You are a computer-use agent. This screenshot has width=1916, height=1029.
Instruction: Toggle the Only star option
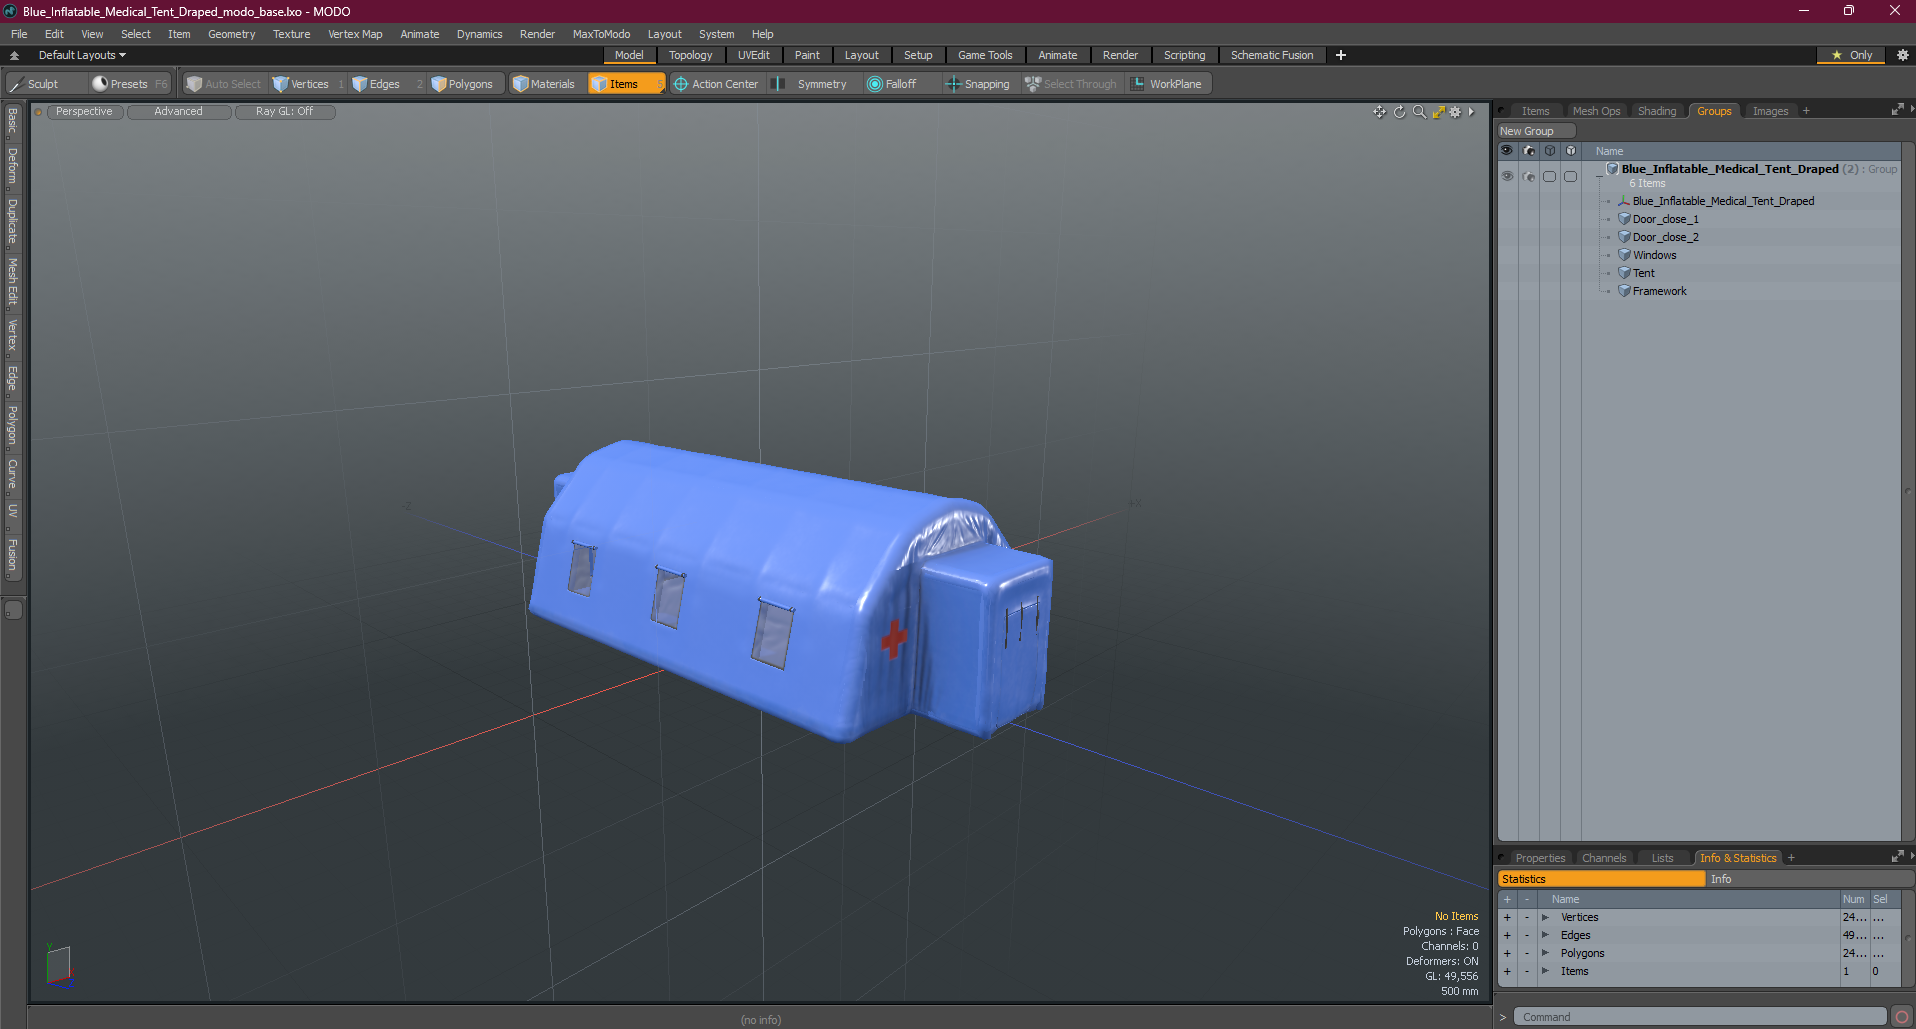click(x=1851, y=55)
